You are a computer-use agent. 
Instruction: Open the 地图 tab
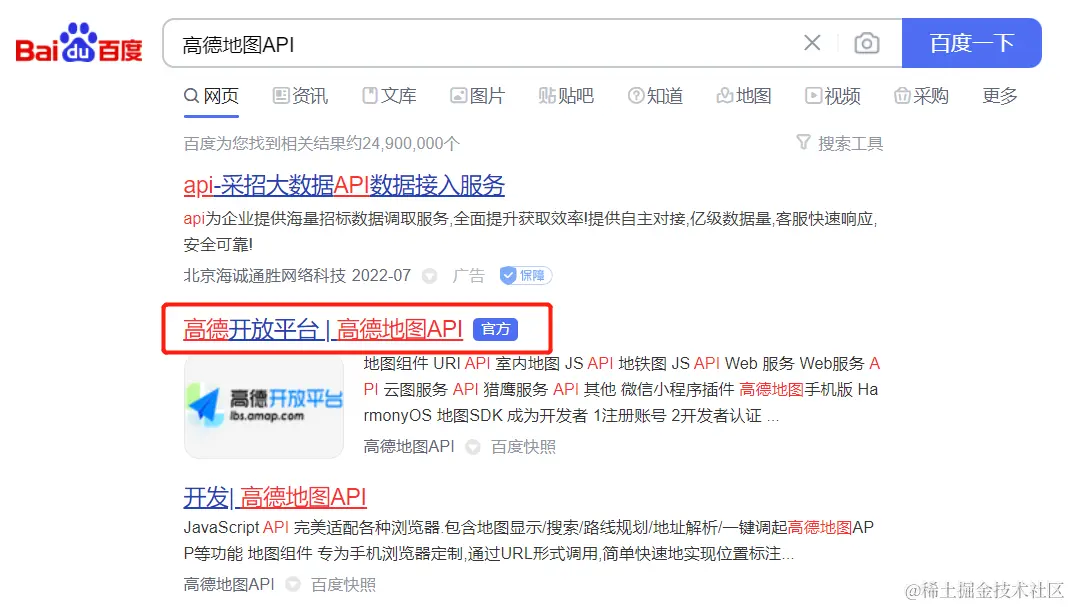743,96
